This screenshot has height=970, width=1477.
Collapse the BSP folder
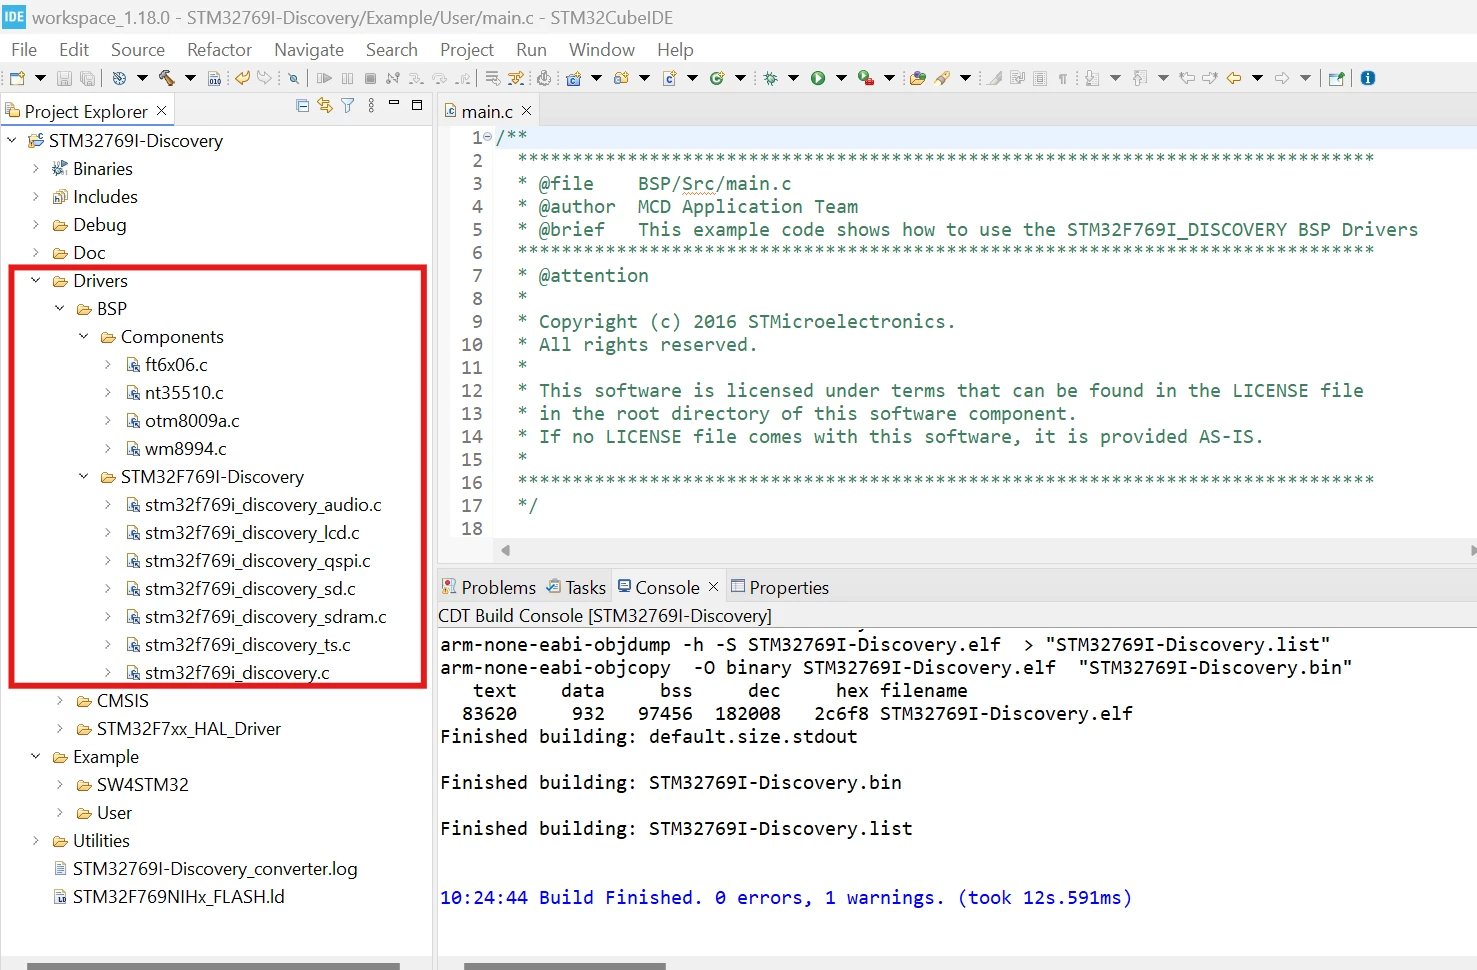(60, 309)
